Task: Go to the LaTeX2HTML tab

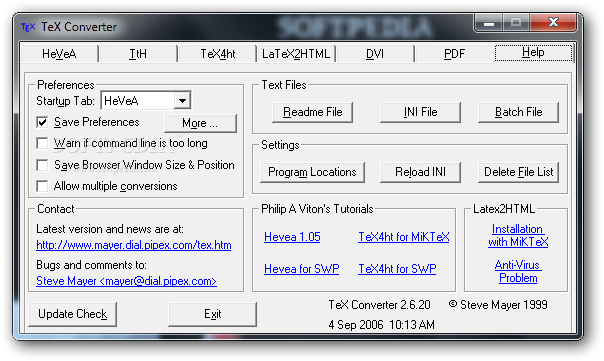Action: point(296,54)
